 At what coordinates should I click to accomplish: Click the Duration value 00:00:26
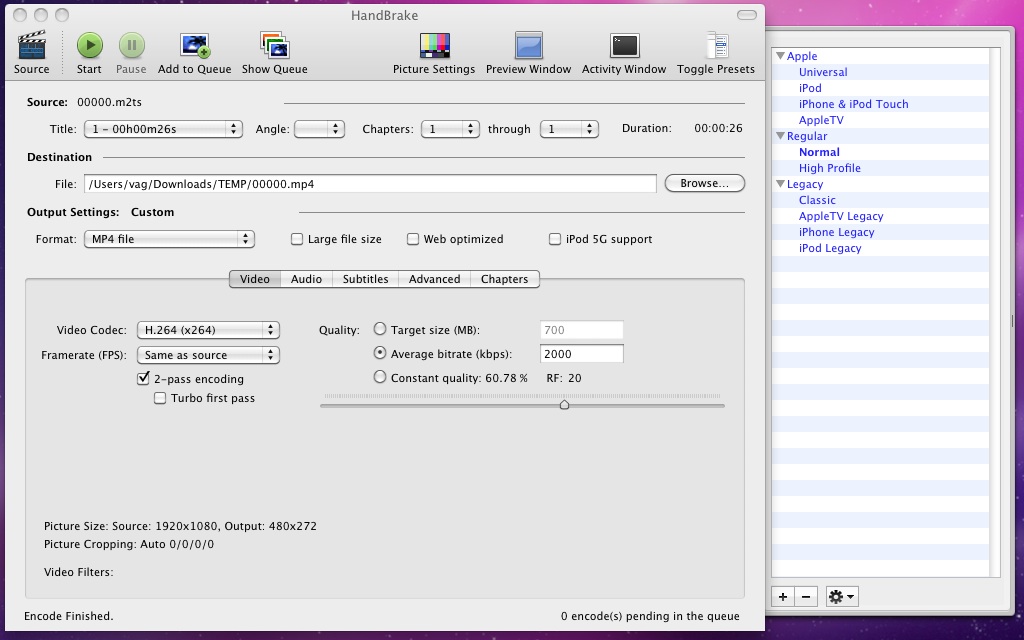coord(718,128)
